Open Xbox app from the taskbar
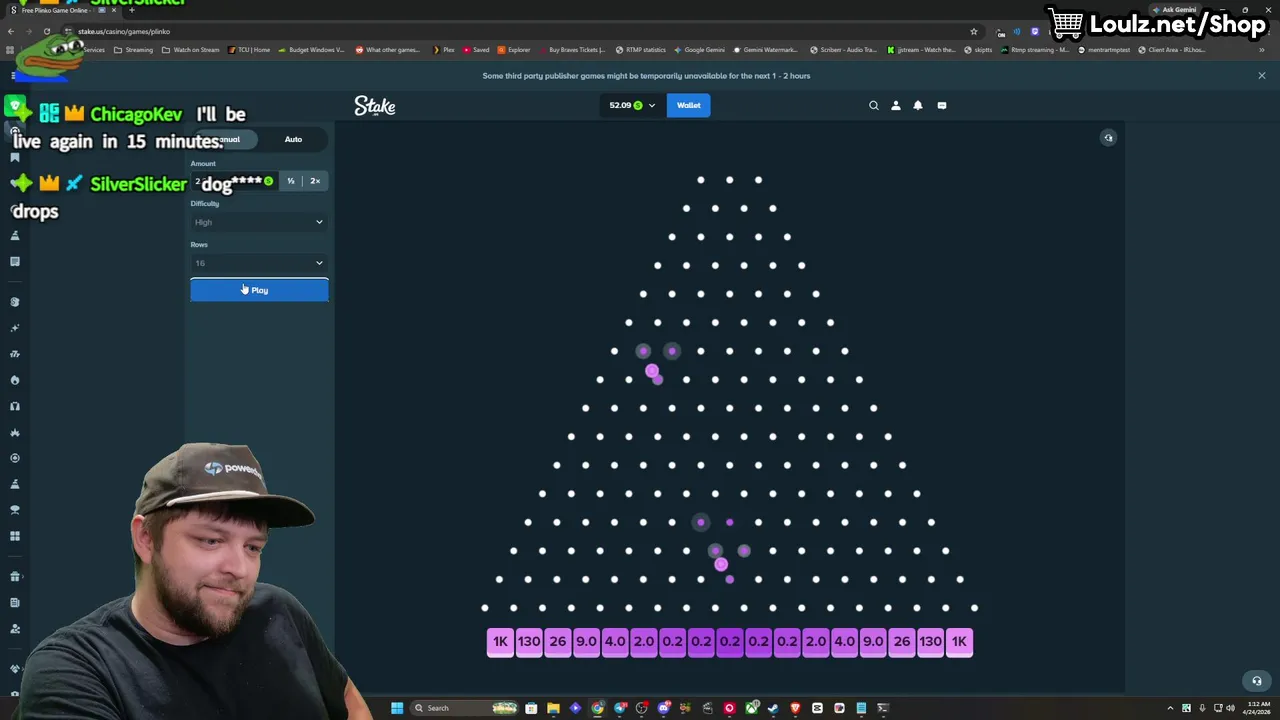The height and width of the screenshot is (720, 1280). 751,708
